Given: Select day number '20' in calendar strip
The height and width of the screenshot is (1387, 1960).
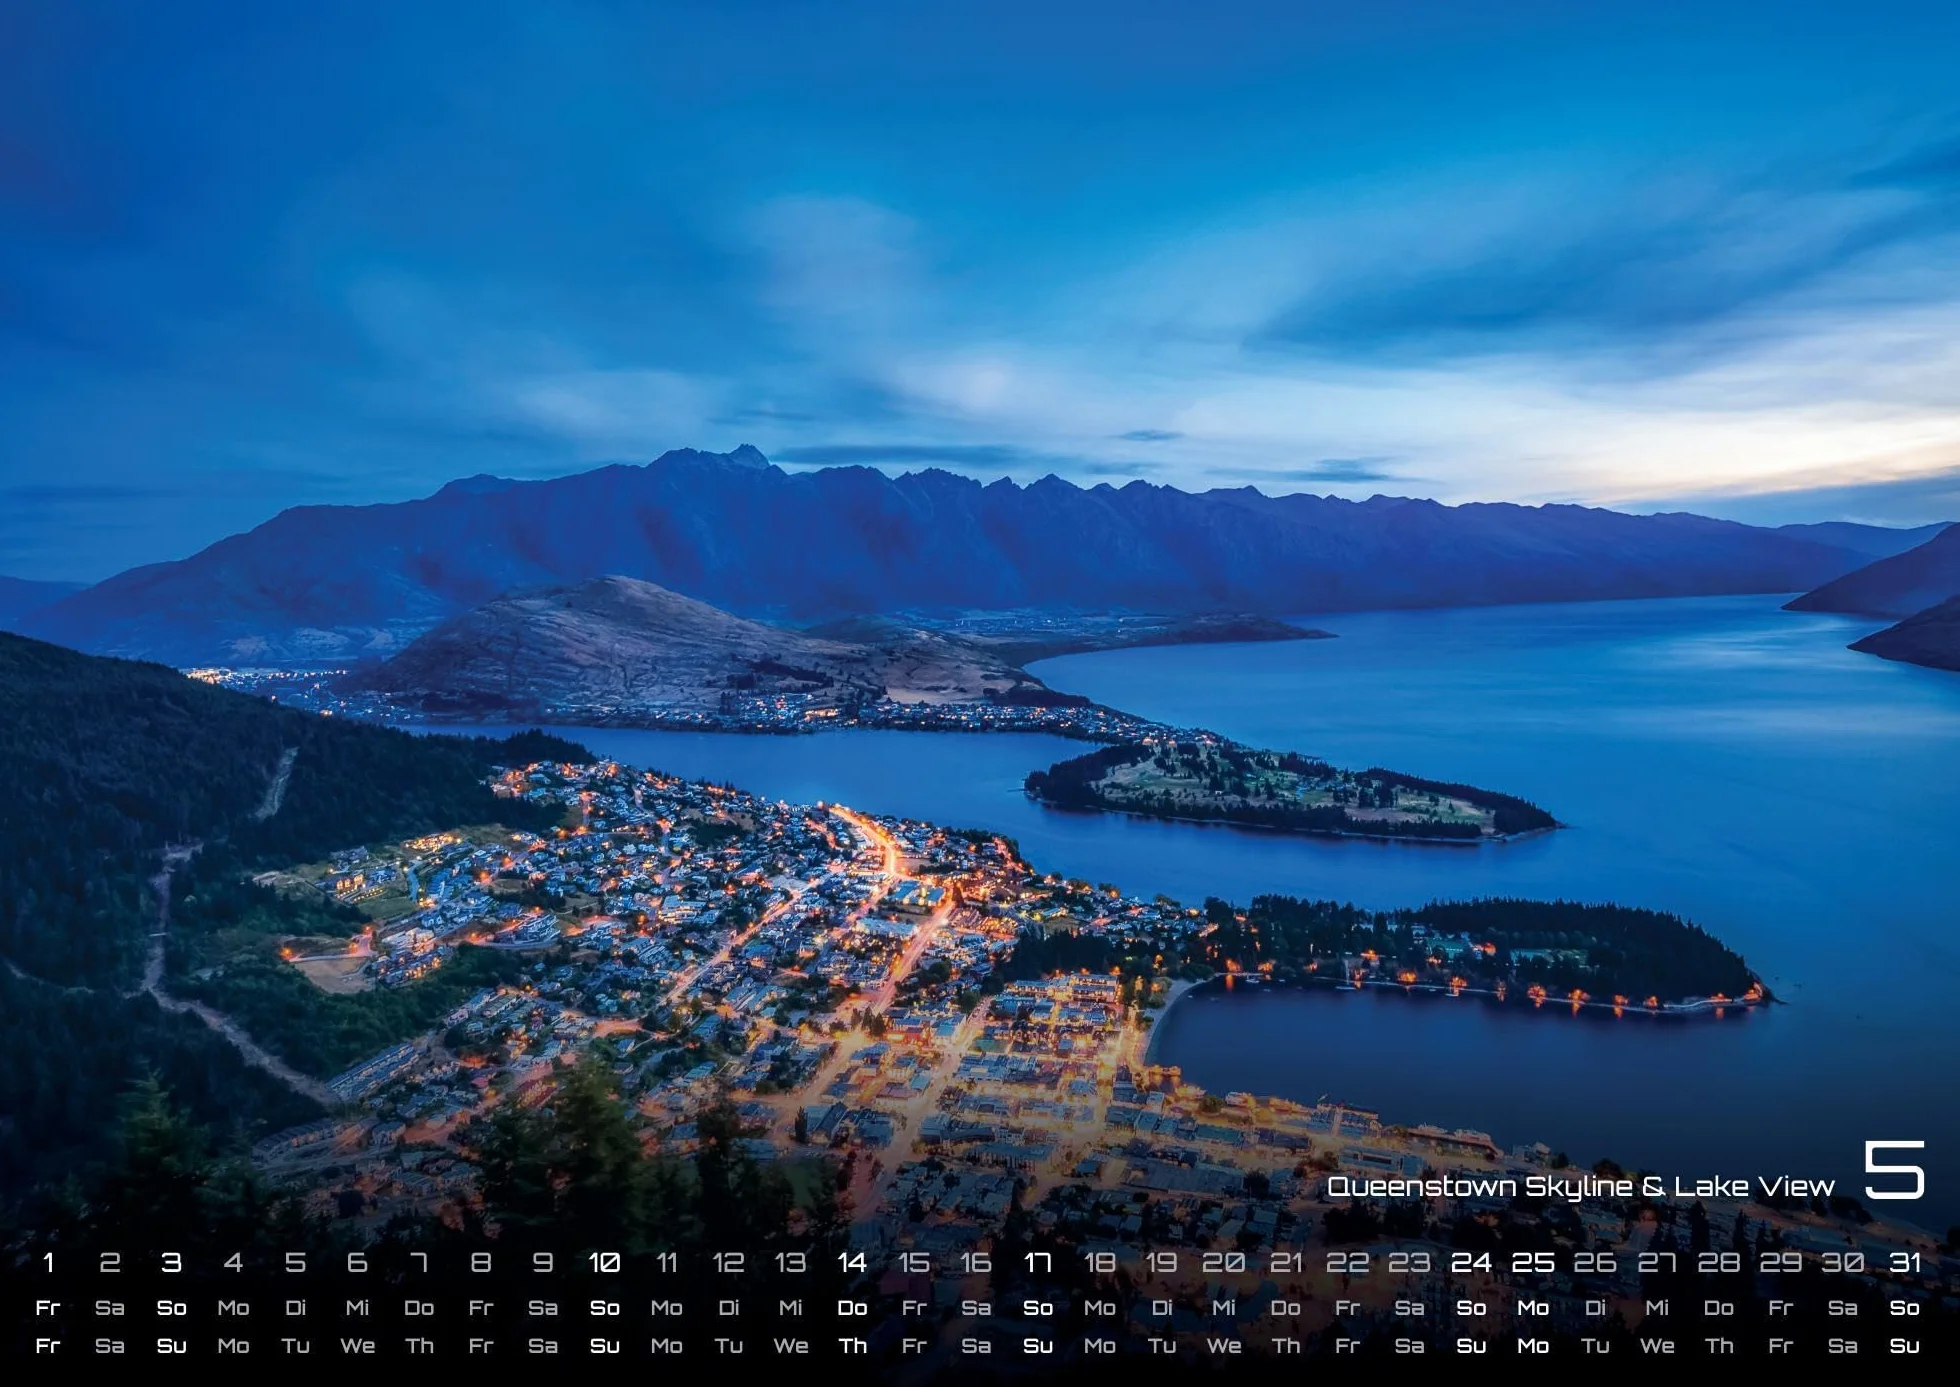Looking at the screenshot, I should click(1224, 1263).
